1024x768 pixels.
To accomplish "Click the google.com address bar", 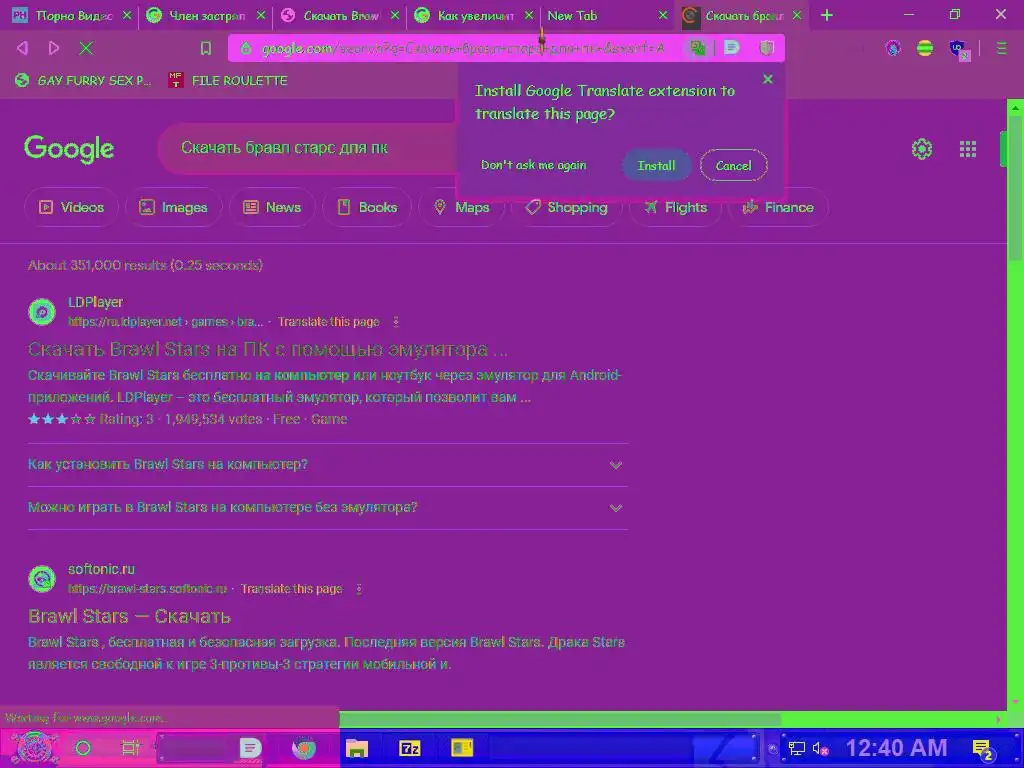I will pyautogui.click(x=462, y=48).
